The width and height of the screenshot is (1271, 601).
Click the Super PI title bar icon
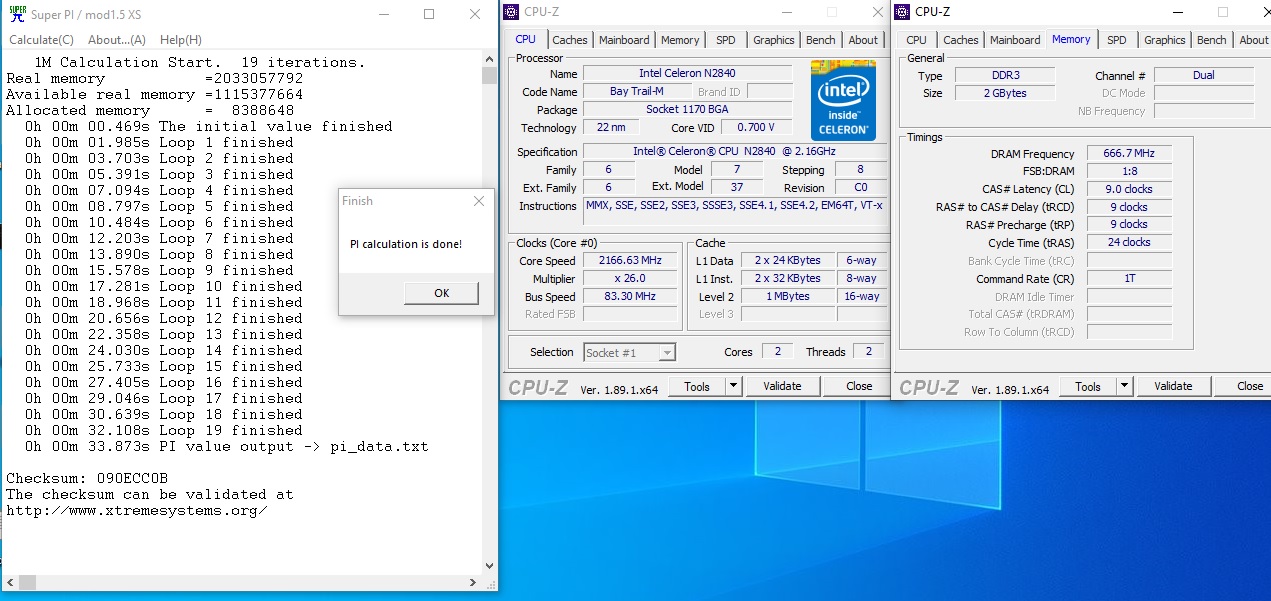coord(17,13)
